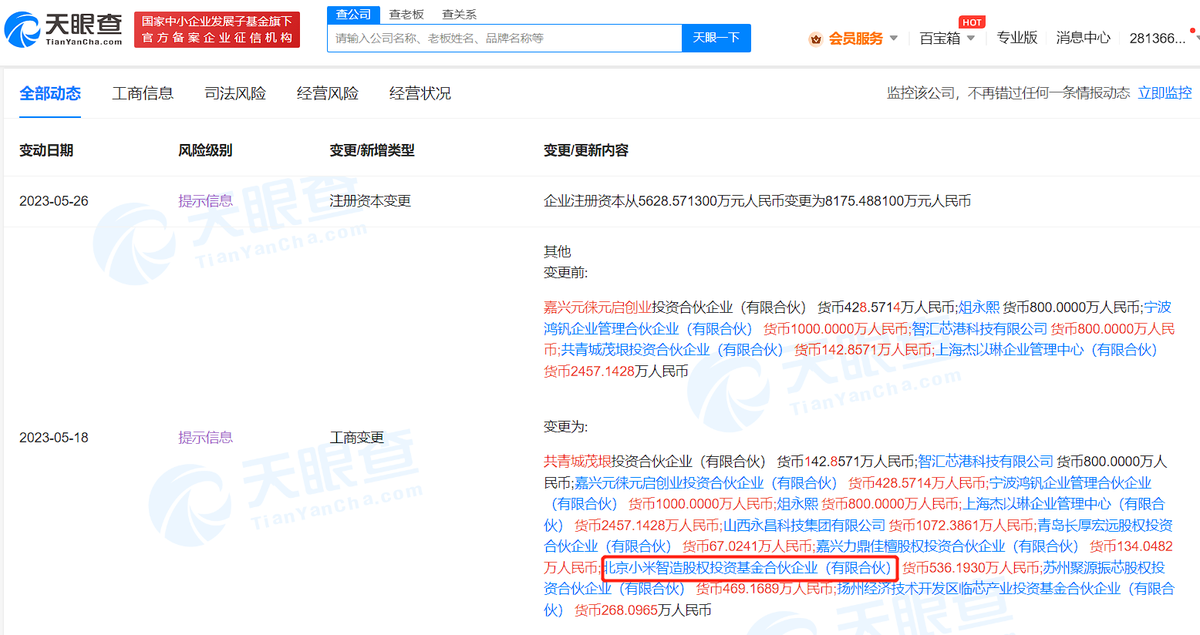The height and width of the screenshot is (635, 1200).
Task: Switch to 经营状况 tab
Action: [x=420, y=93]
